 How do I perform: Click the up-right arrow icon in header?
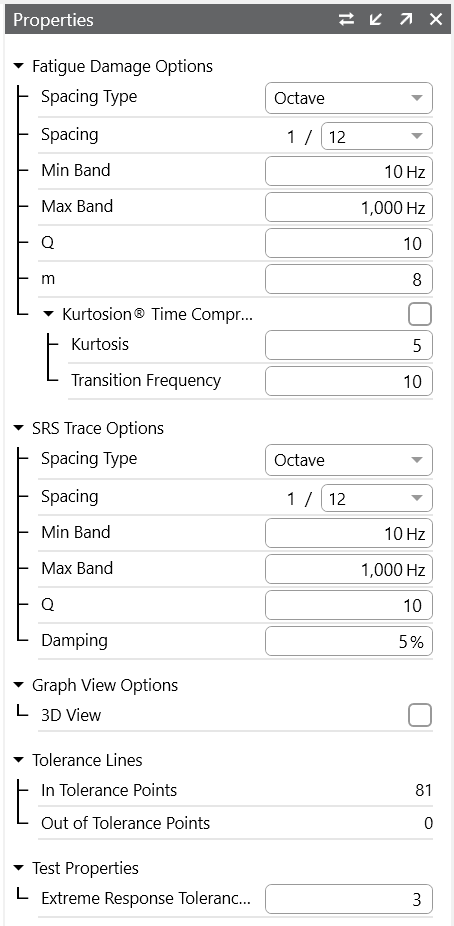tap(406, 19)
